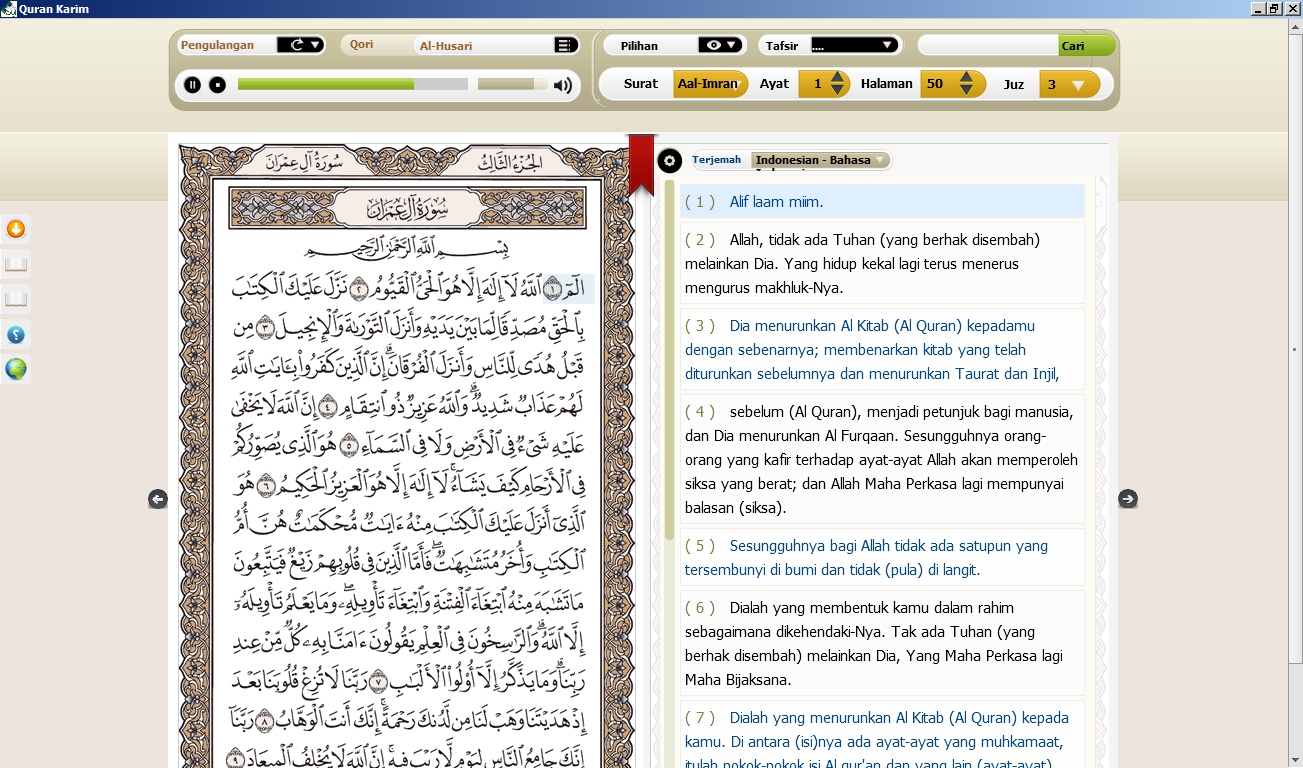This screenshot has width=1303, height=768.
Task: Click the orange download arrow sidebar icon
Action: tap(16, 229)
